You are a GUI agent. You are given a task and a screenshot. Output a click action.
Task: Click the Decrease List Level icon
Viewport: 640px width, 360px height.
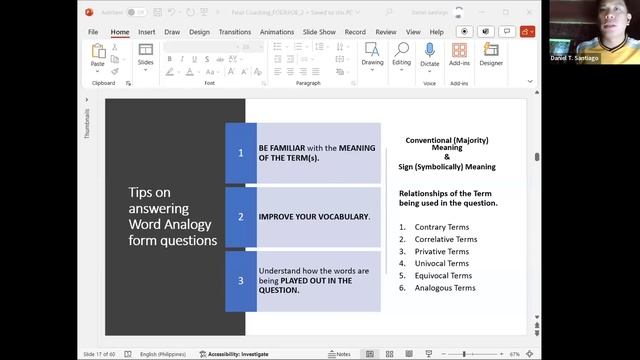point(278,59)
